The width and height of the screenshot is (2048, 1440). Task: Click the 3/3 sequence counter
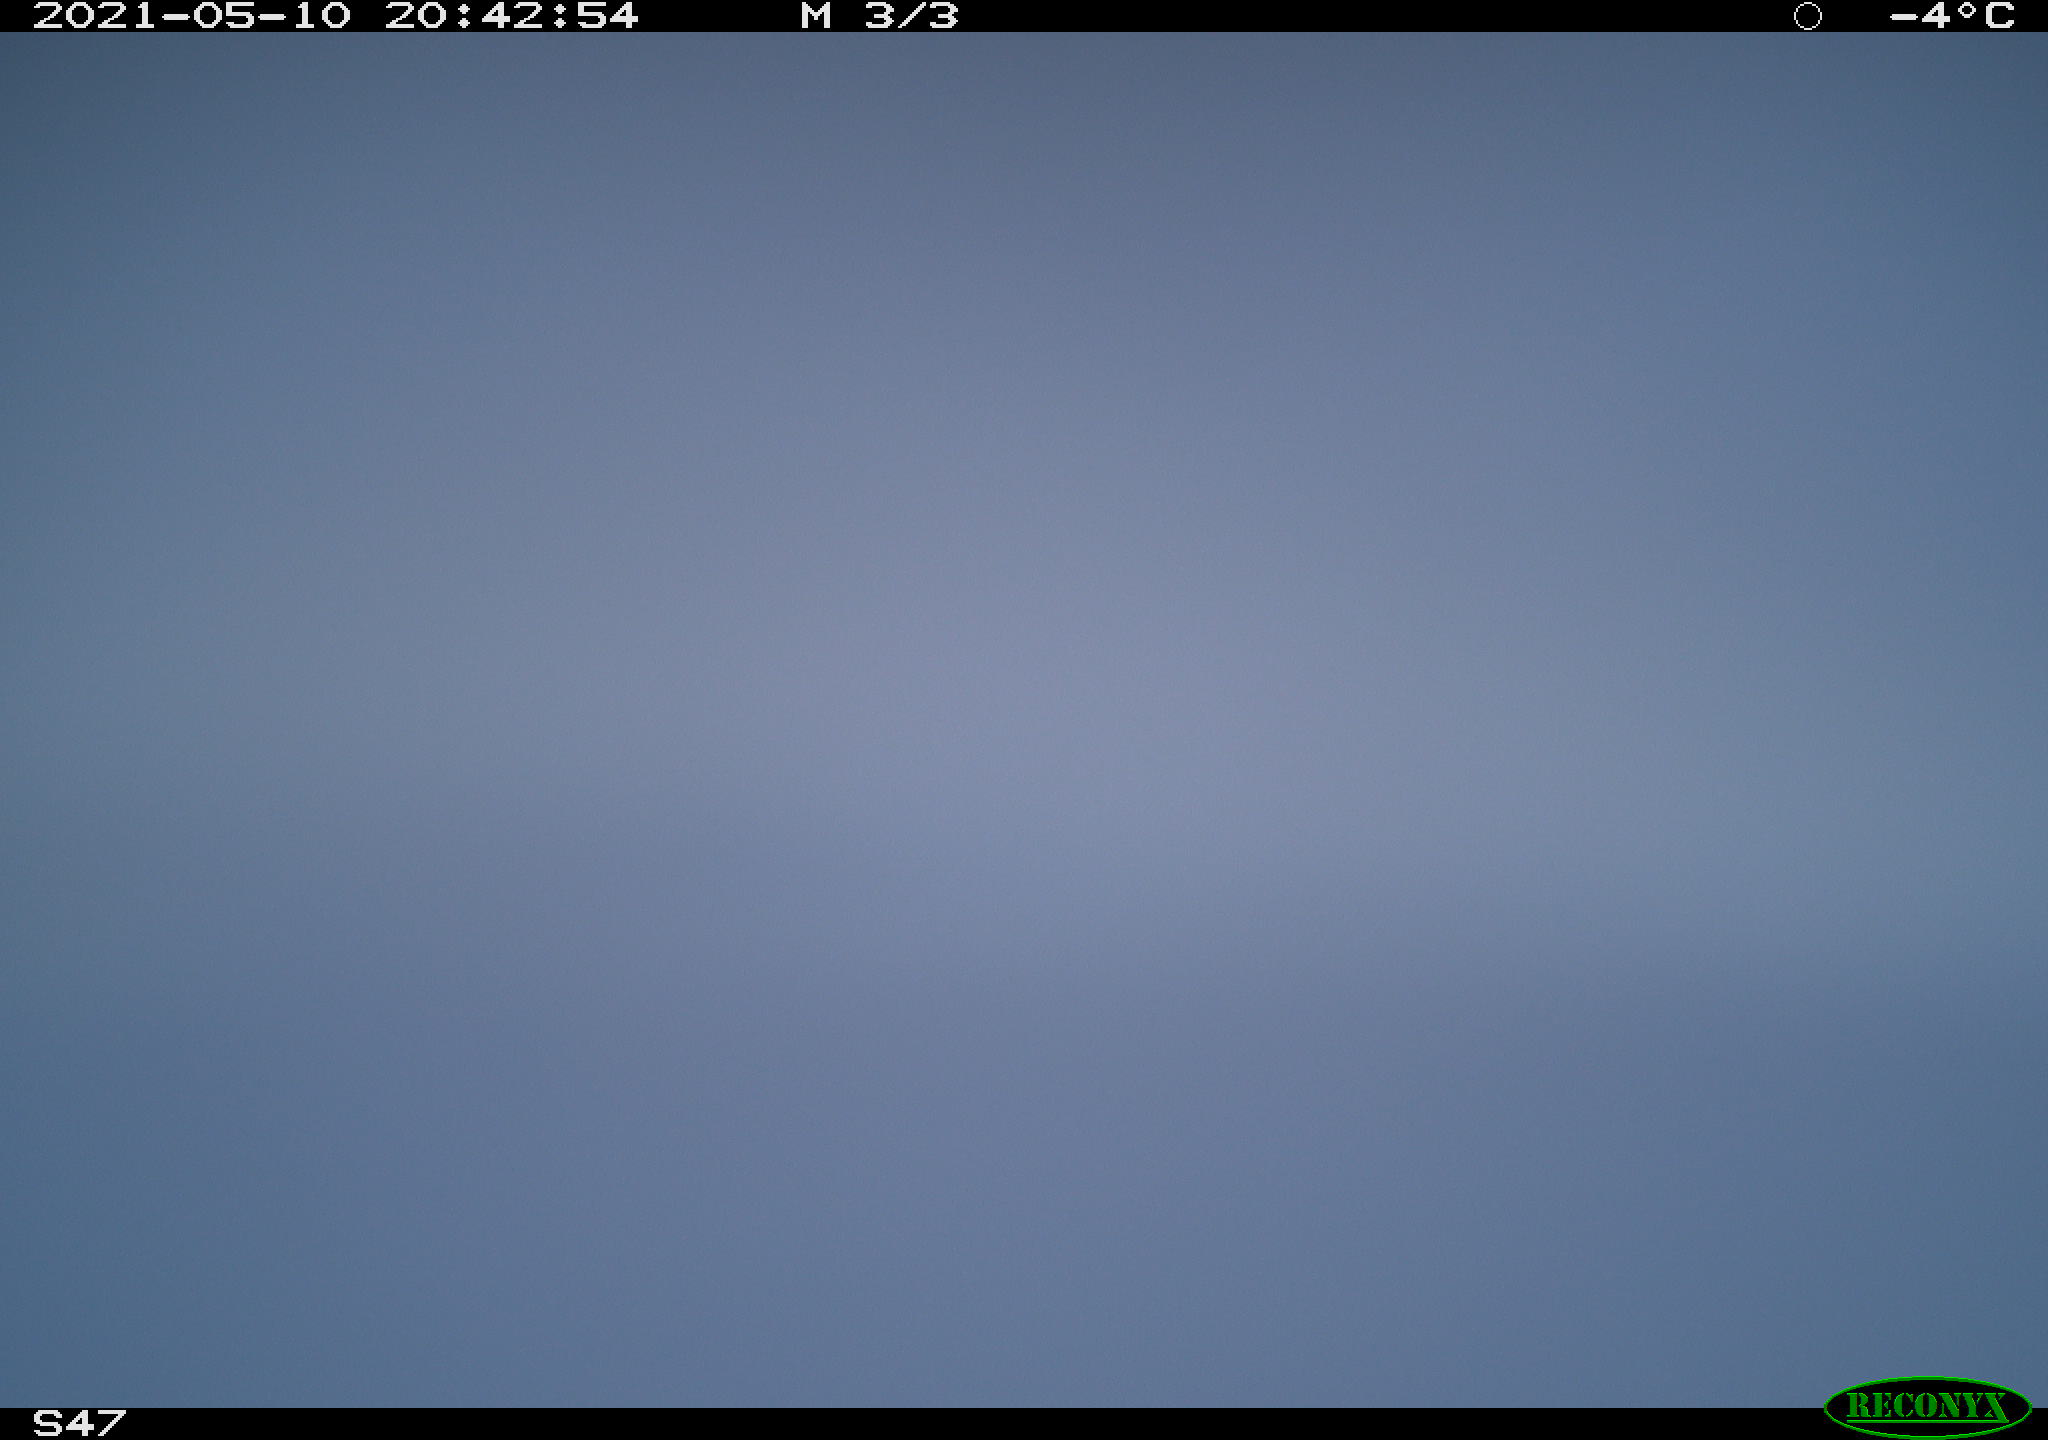pyautogui.click(x=911, y=16)
